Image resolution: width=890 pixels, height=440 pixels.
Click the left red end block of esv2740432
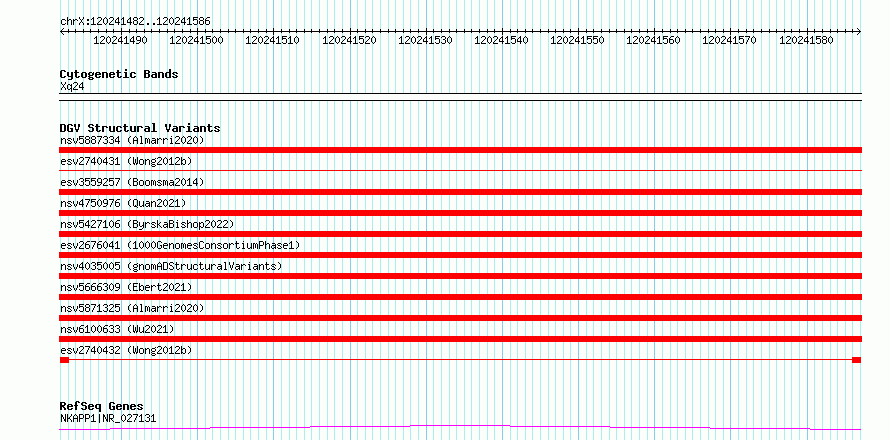pos(64,360)
